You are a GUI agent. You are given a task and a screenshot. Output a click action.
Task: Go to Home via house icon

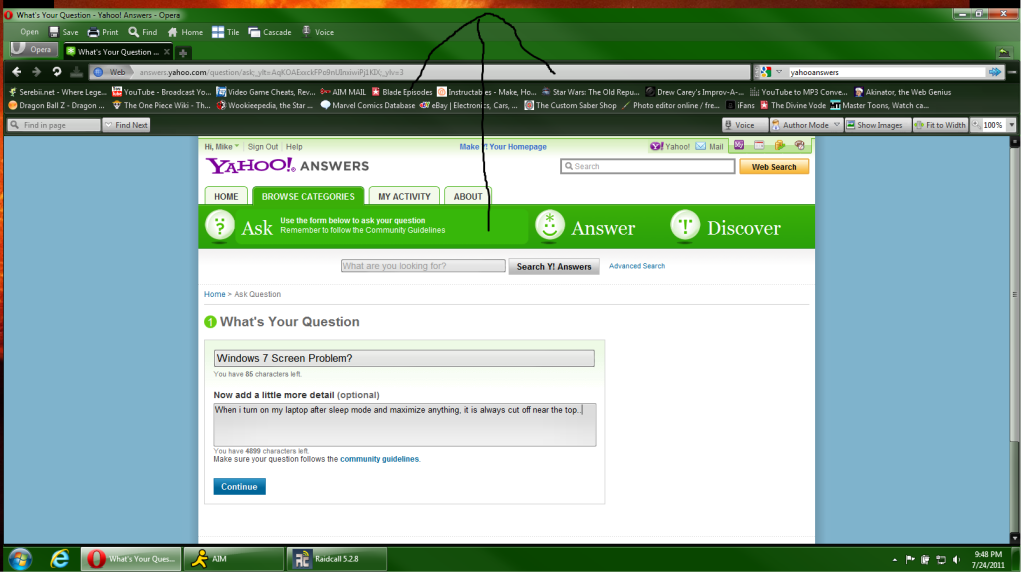point(185,32)
